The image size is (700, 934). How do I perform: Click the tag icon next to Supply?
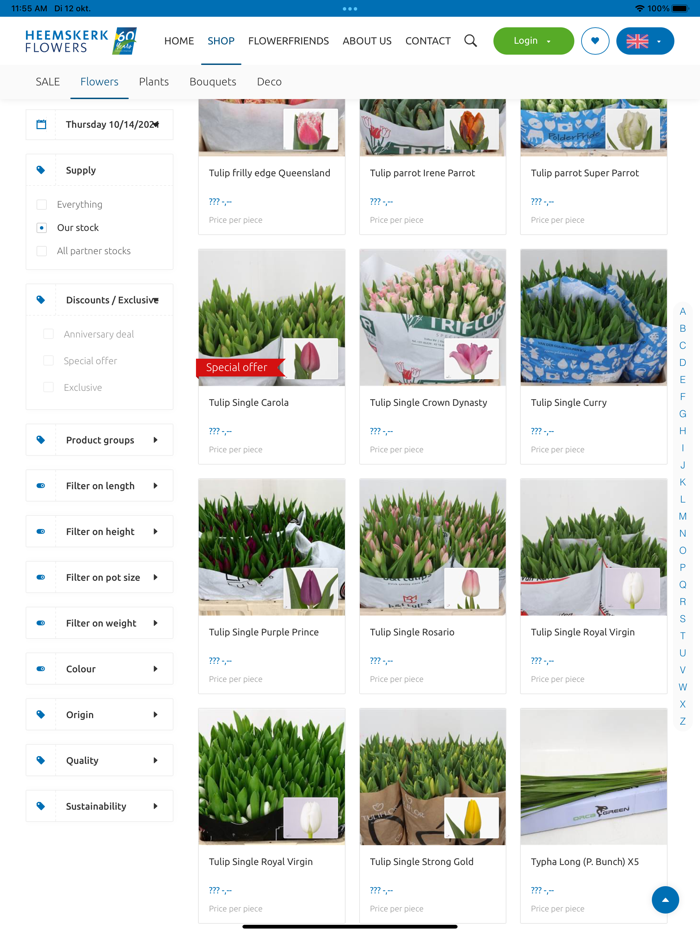(x=41, y=170)
